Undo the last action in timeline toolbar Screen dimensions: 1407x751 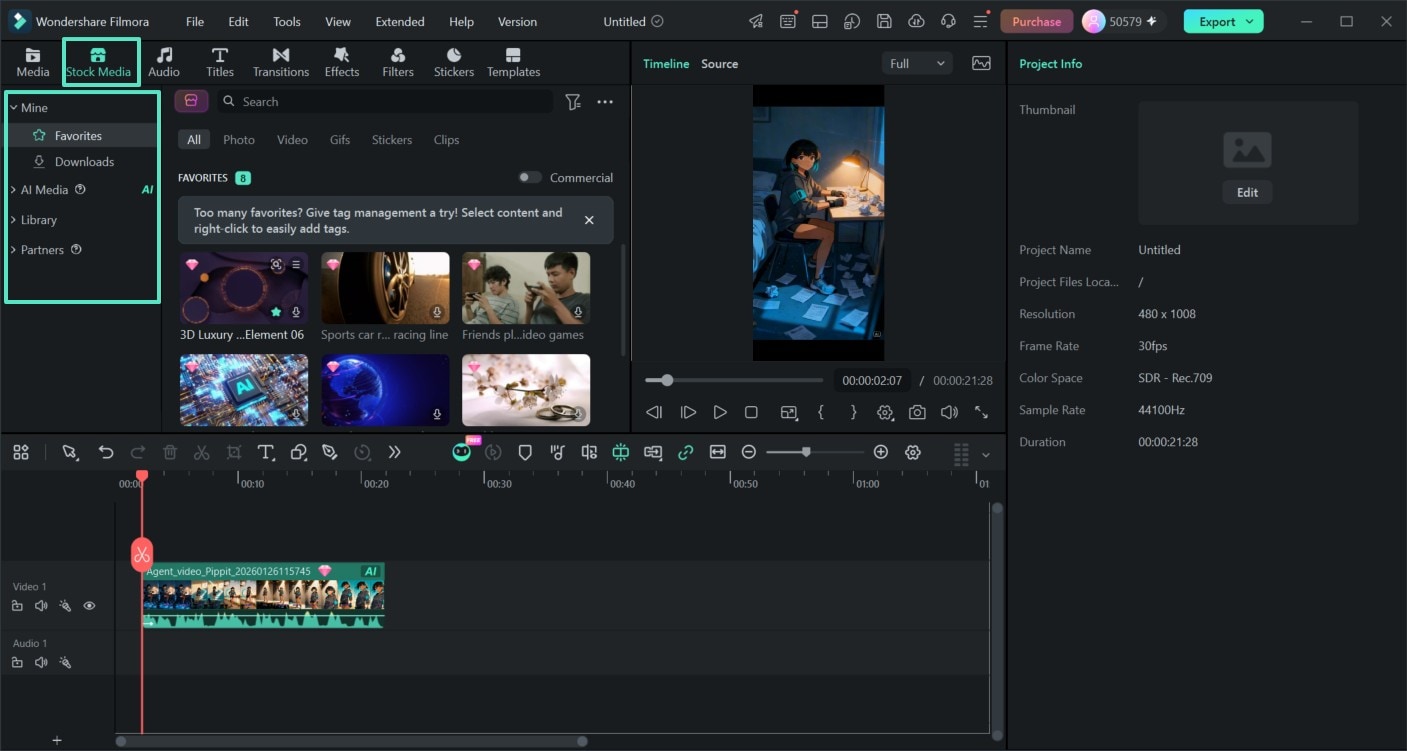point(106,452)
